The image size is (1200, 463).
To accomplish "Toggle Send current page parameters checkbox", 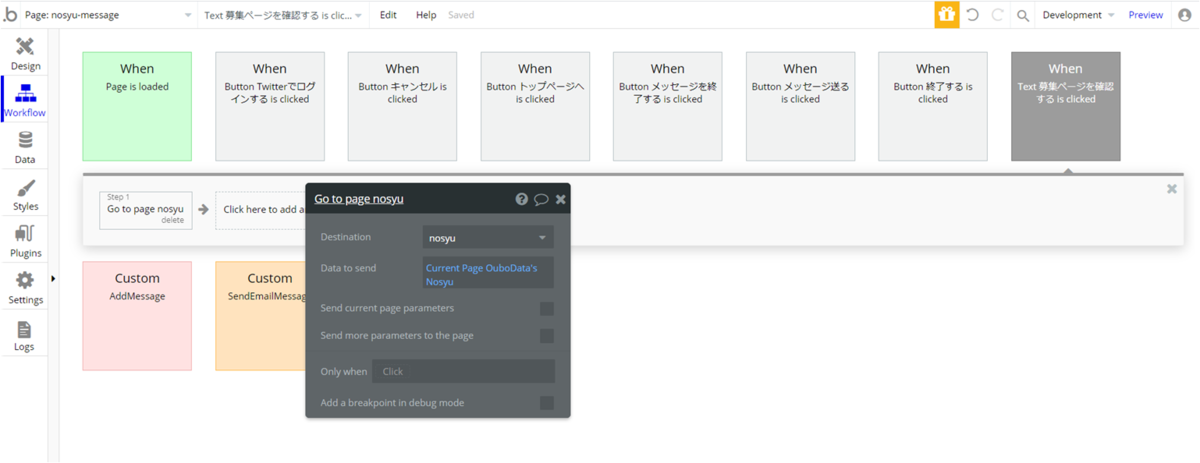I will 547,309.
